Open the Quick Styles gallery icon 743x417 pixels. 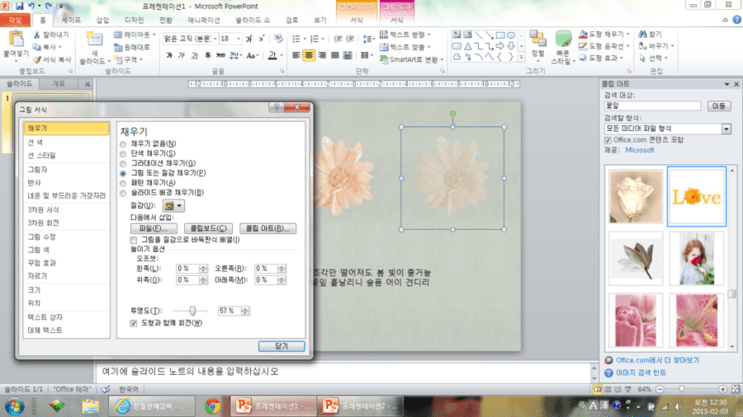(563, 41)
